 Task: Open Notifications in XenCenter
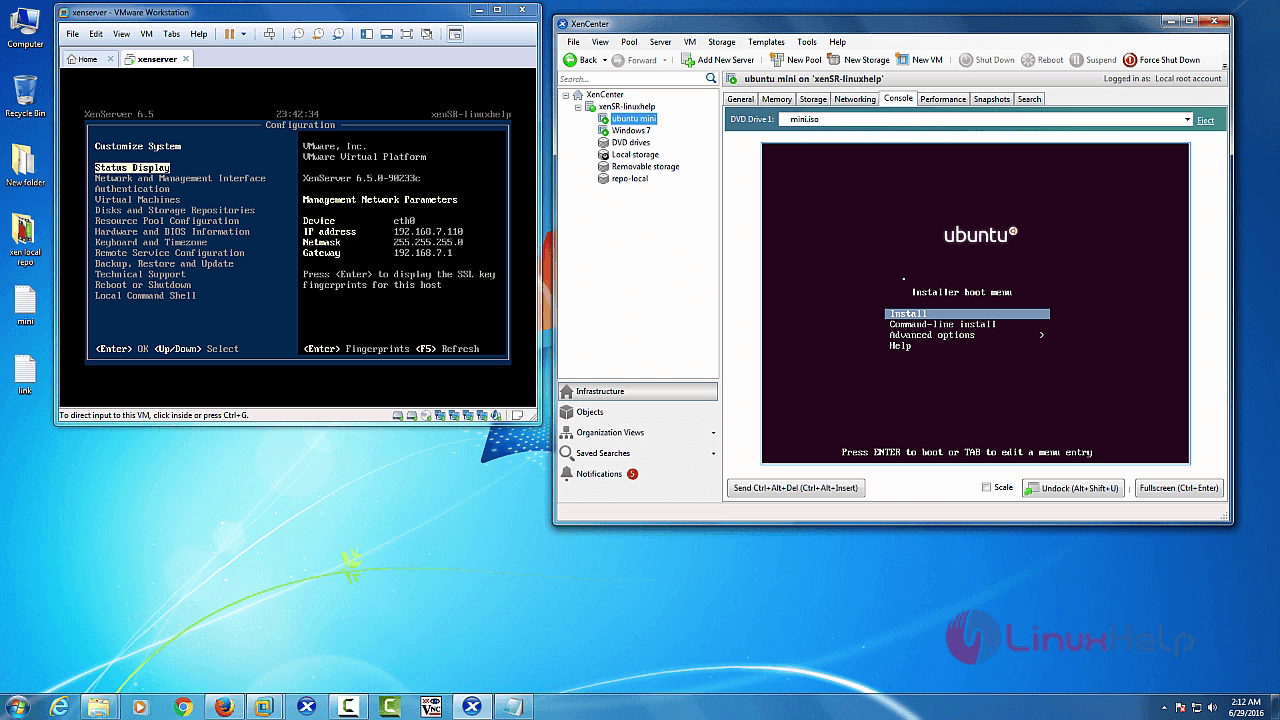coord(638,474)
